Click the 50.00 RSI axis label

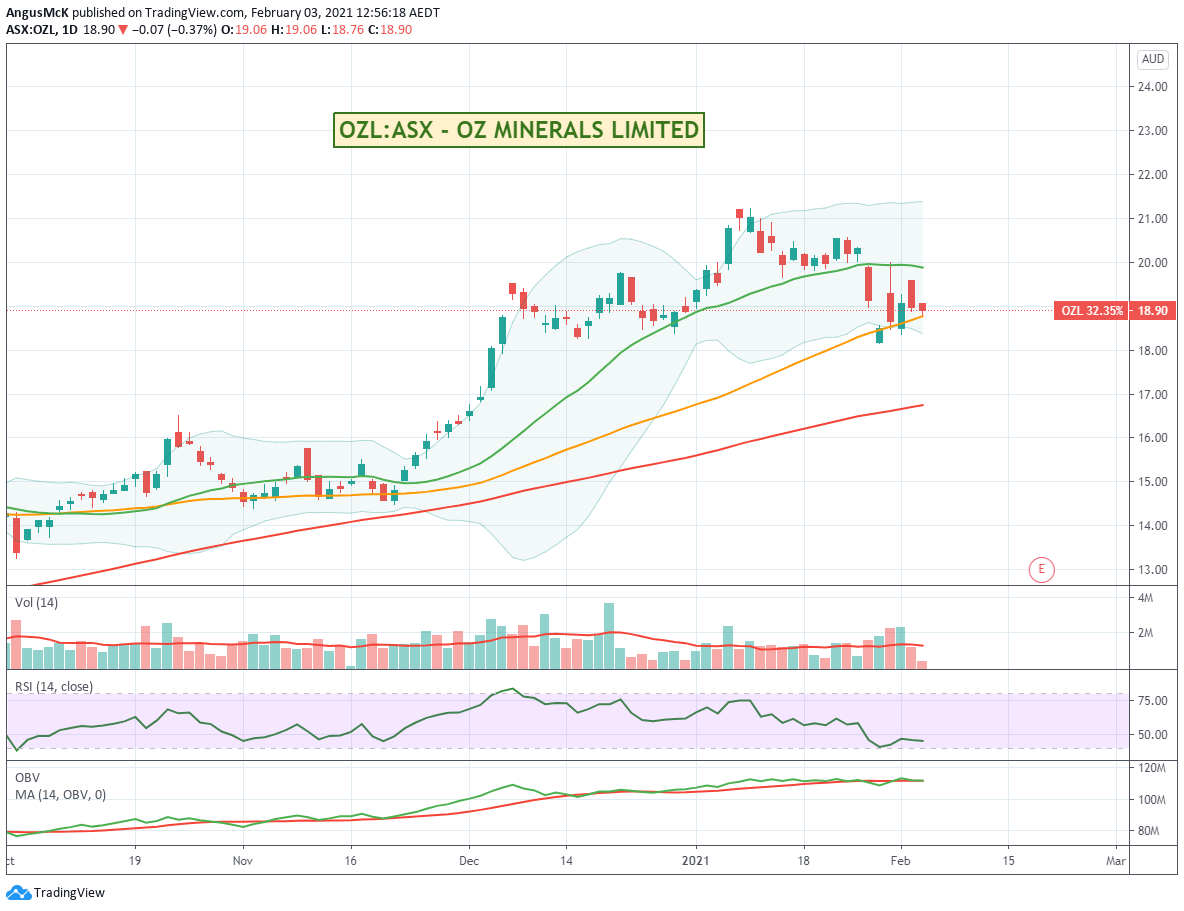pyautogui.click(x=1152, y=735)
